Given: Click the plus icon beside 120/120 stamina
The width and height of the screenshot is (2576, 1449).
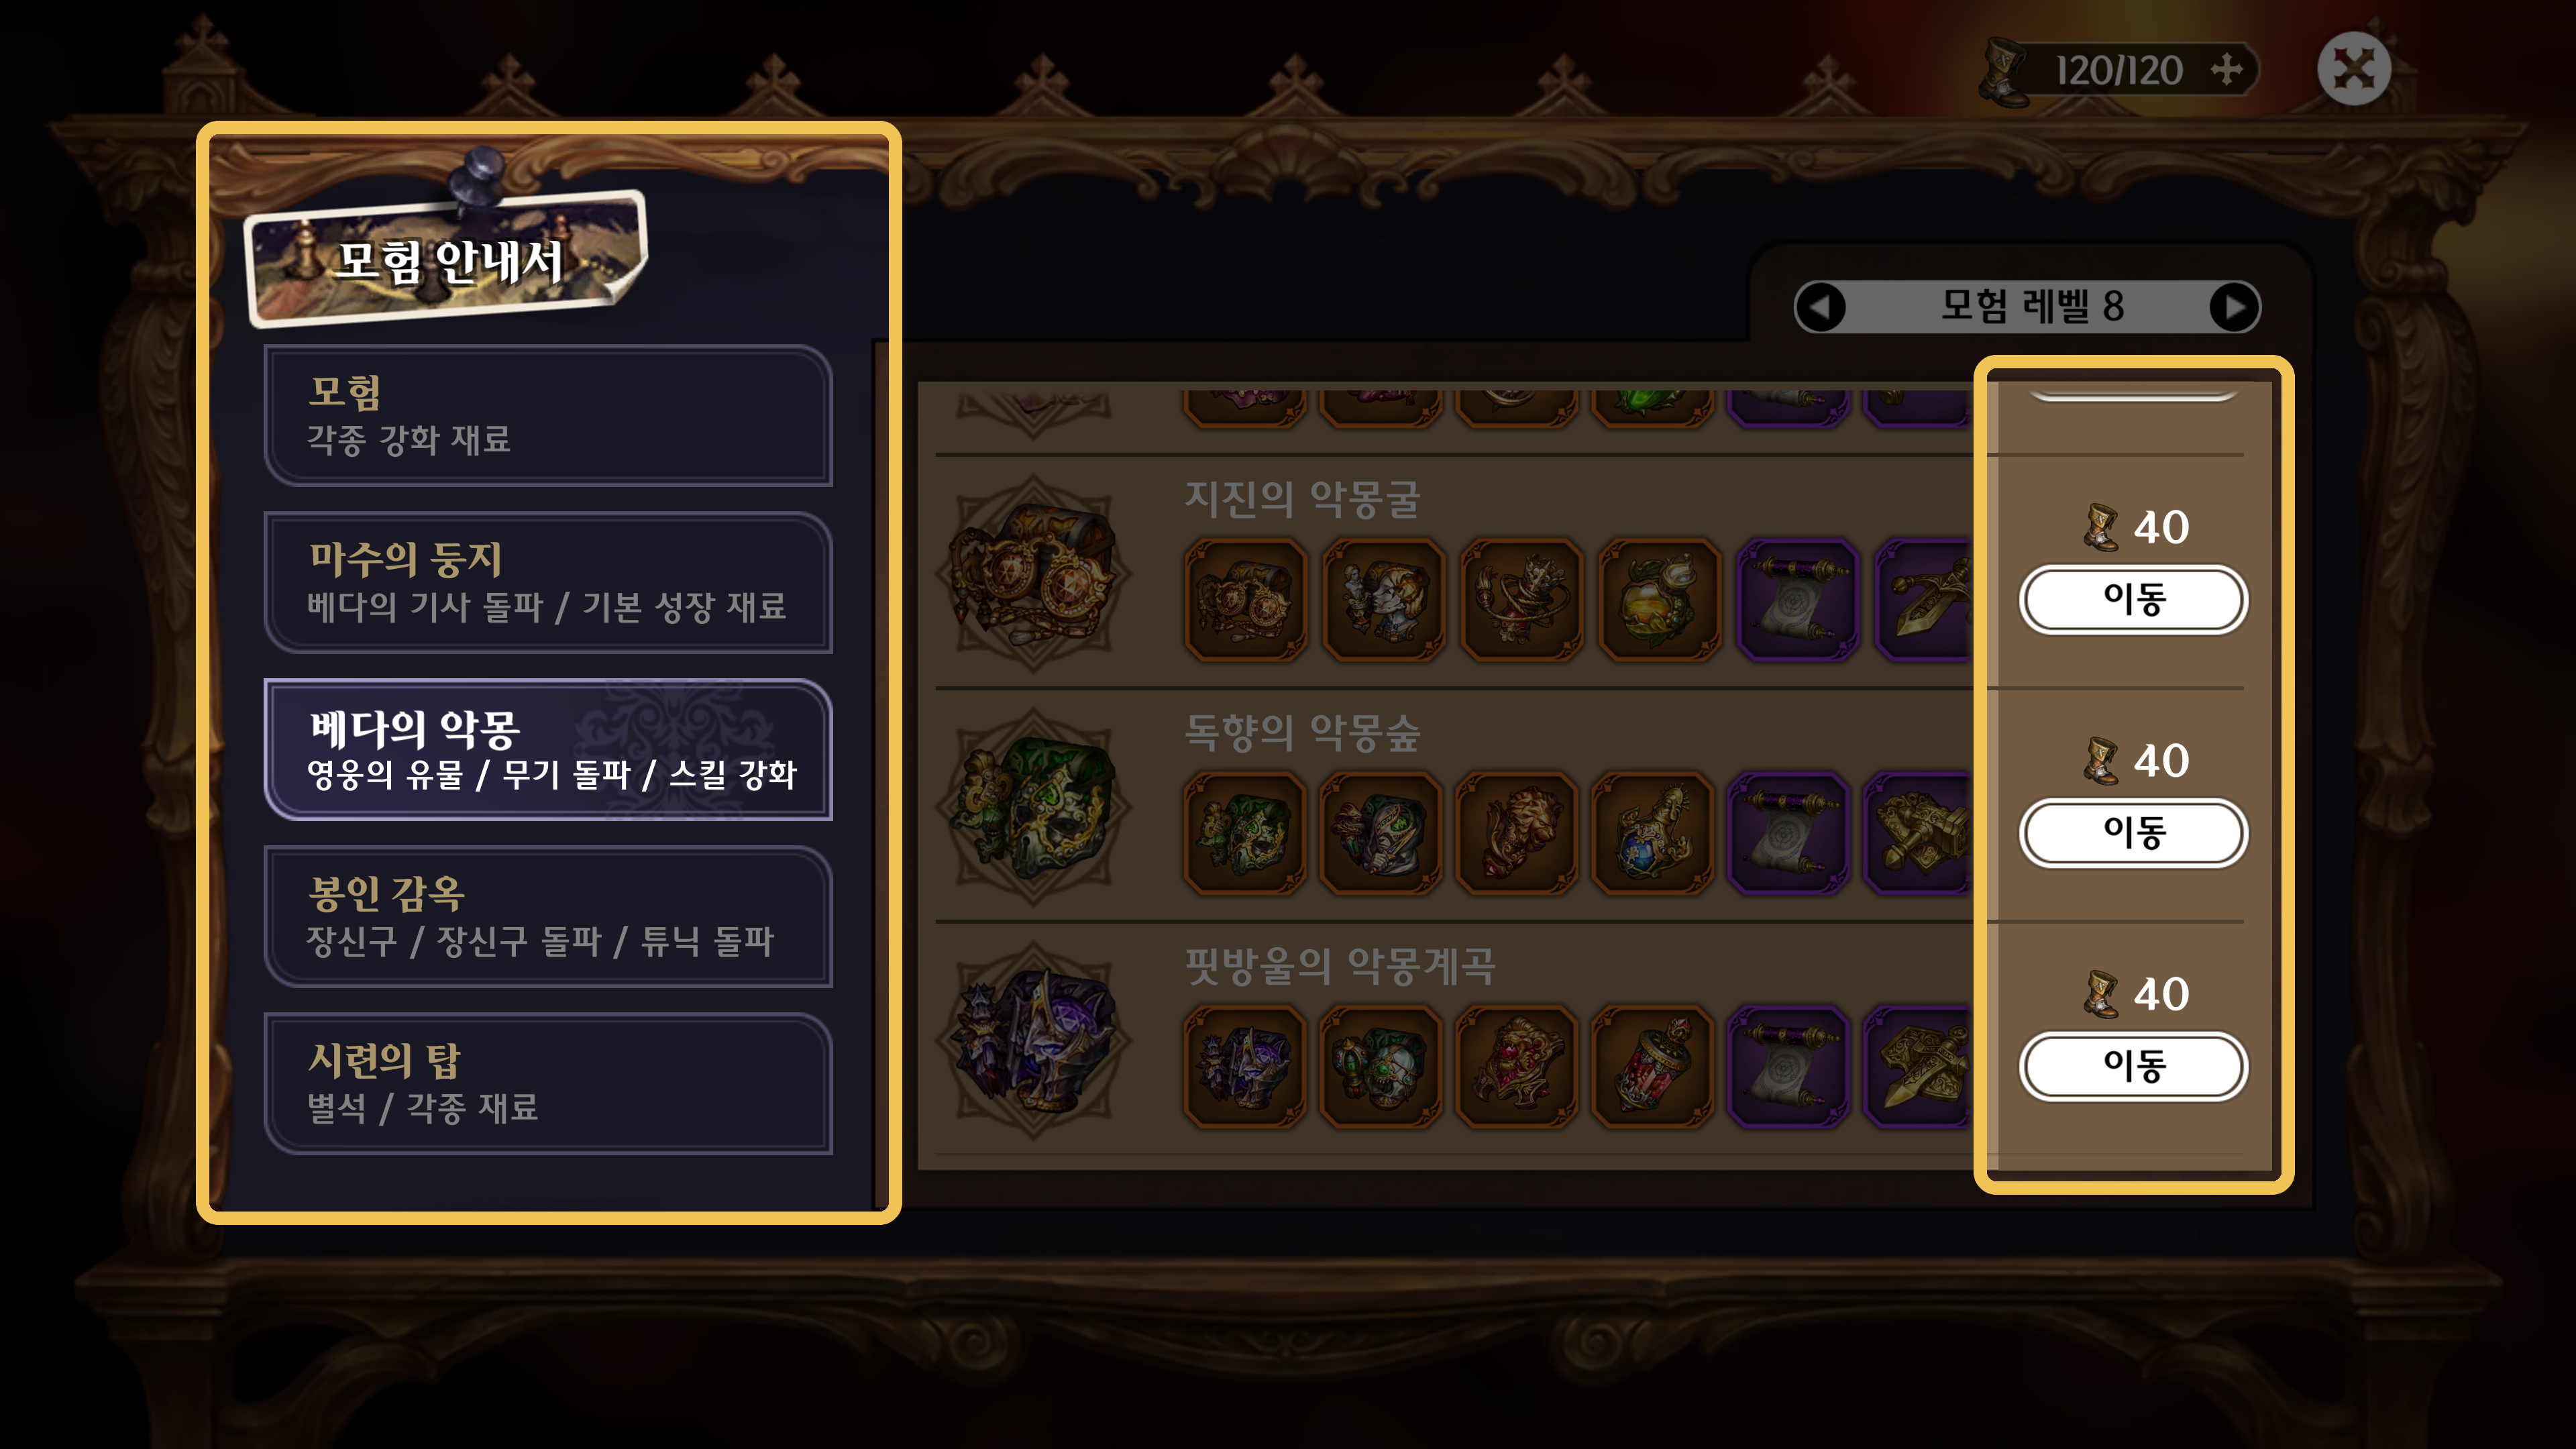Looking at the screenshot, I should [x=2227, y=70].
